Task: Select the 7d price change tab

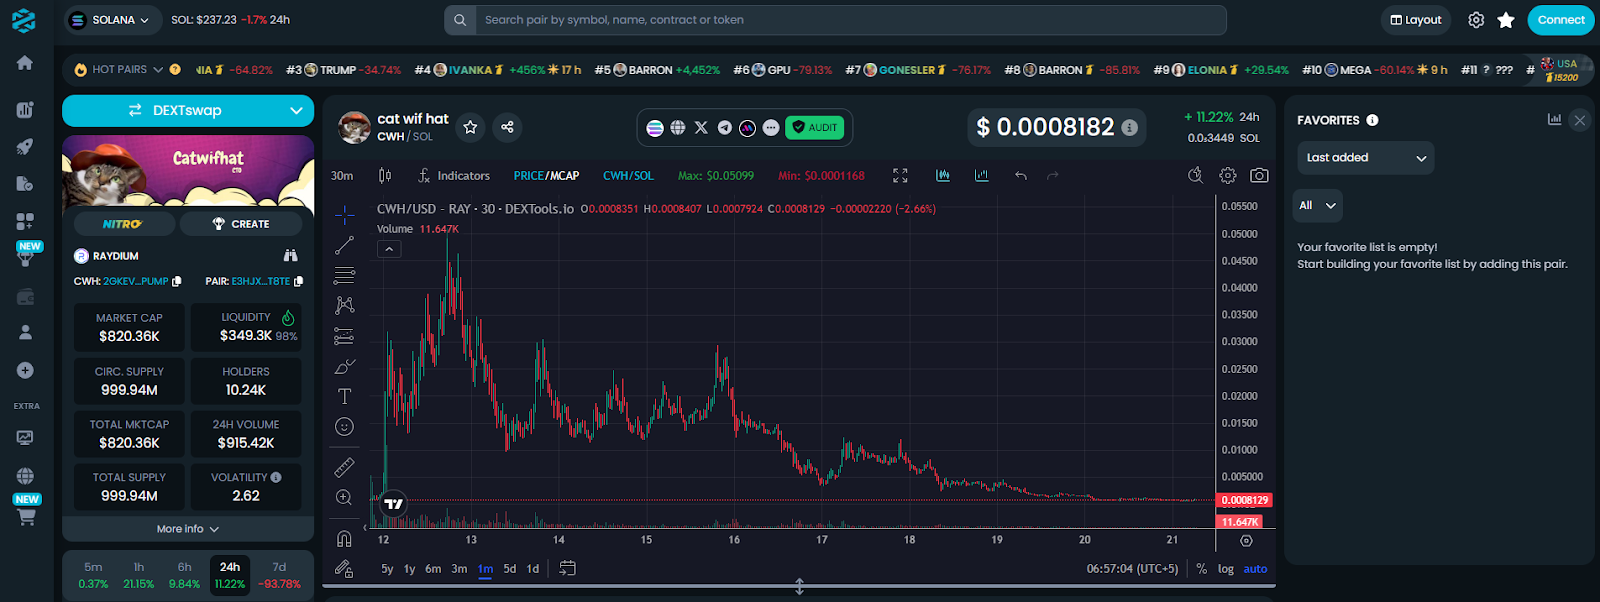Action: point(279,575)
